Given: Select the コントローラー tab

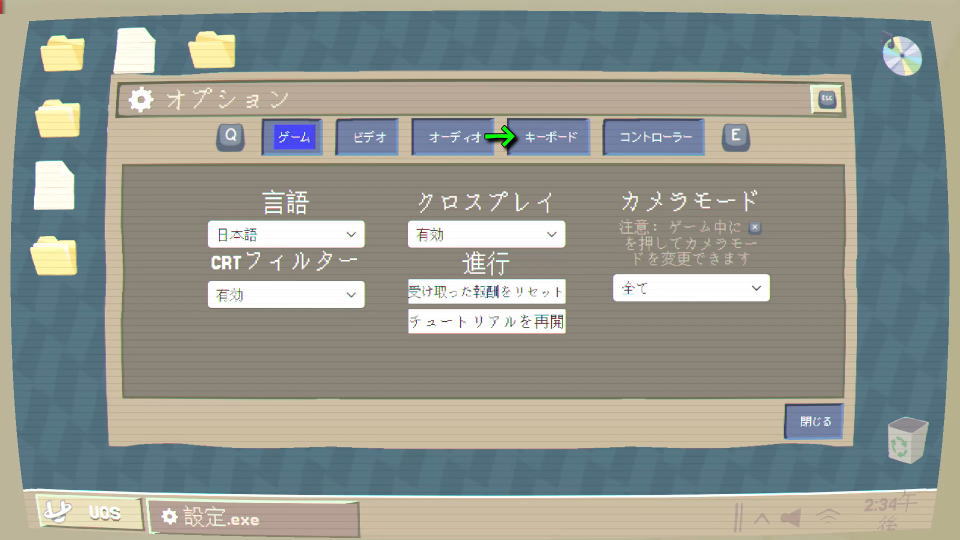Looking at the screenshot, I should (x=653, y=137).
